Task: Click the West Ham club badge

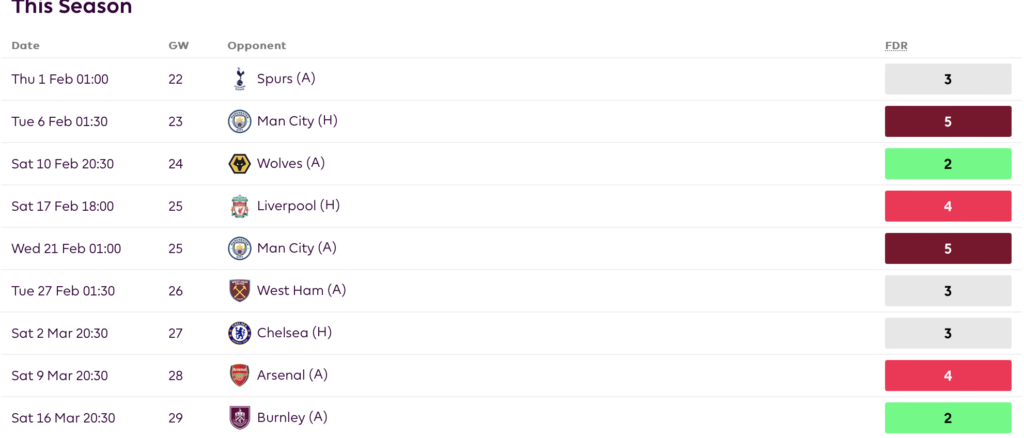Action: [239, 290]
